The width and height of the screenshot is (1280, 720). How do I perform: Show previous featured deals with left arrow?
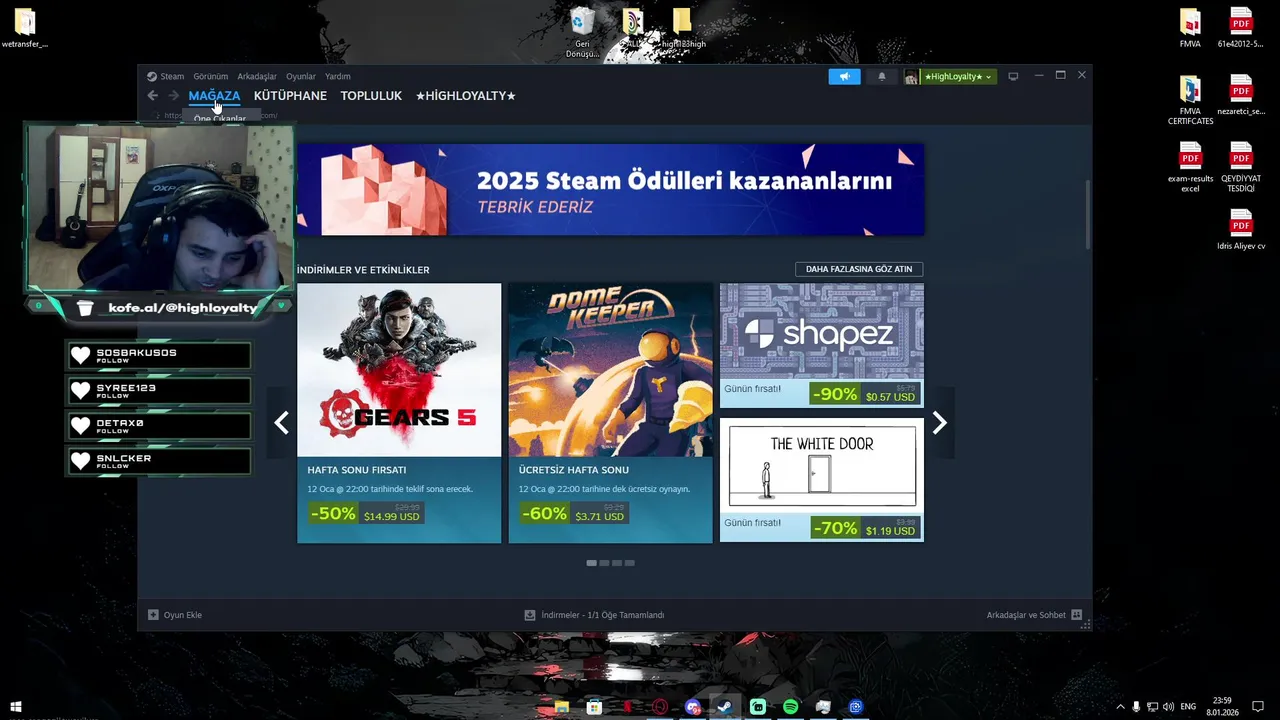[282, 423]
